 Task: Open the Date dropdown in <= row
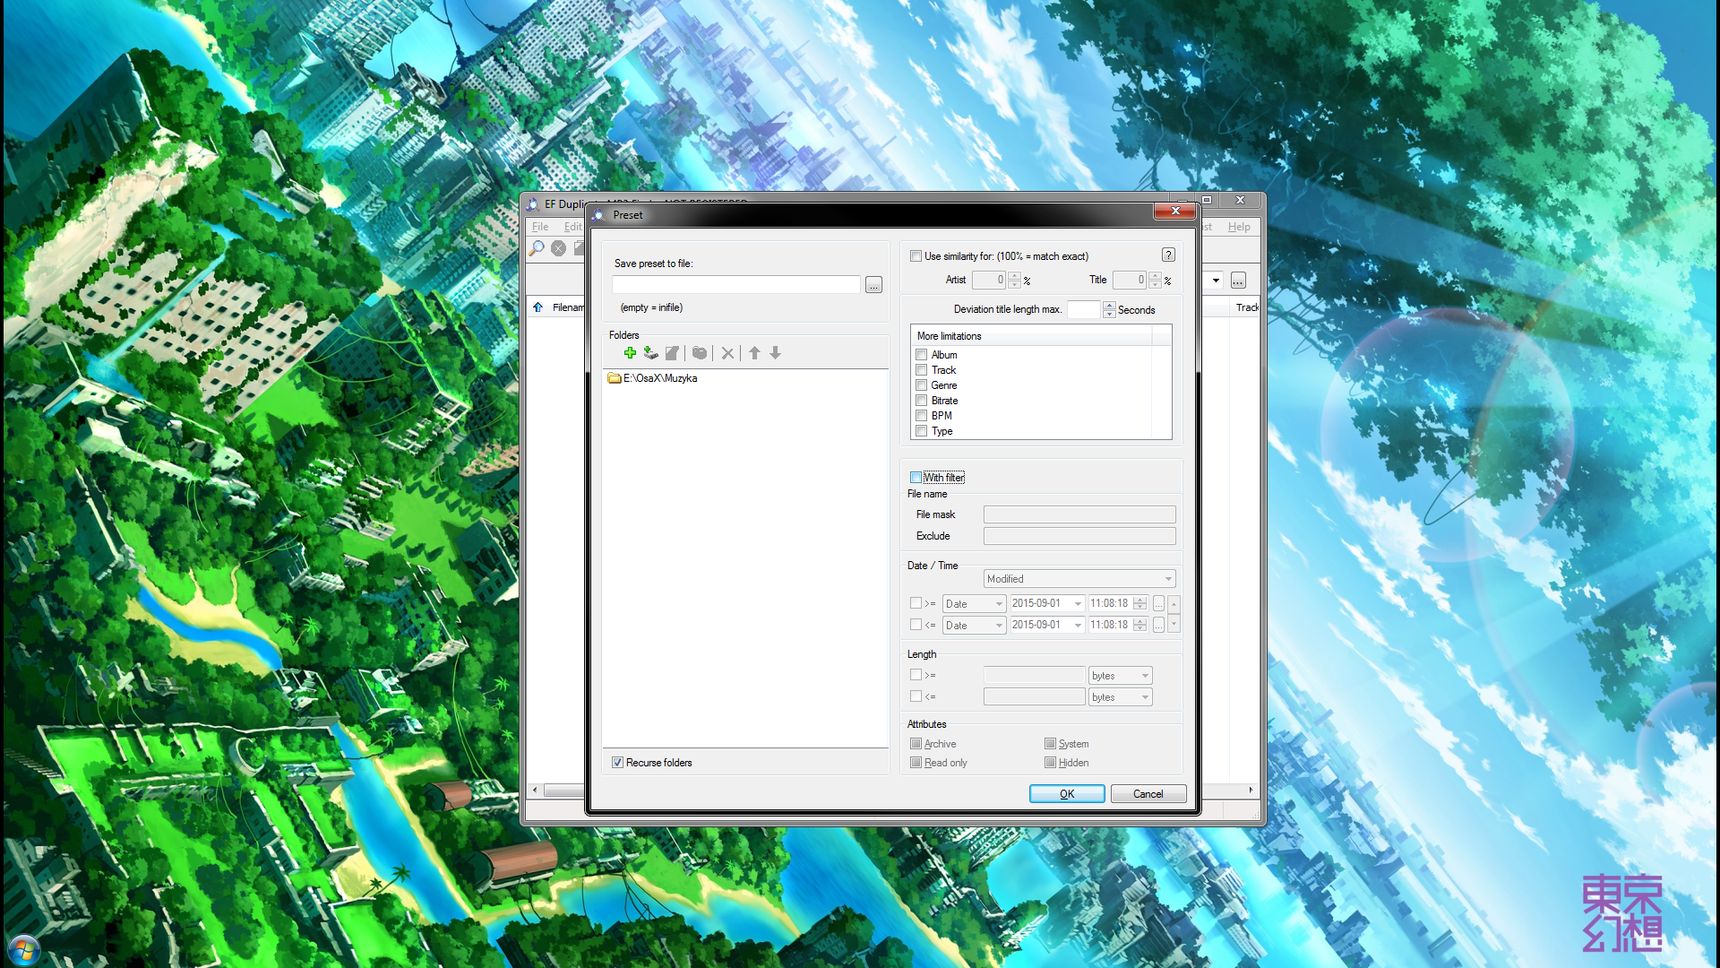click(x=974, y=625)
